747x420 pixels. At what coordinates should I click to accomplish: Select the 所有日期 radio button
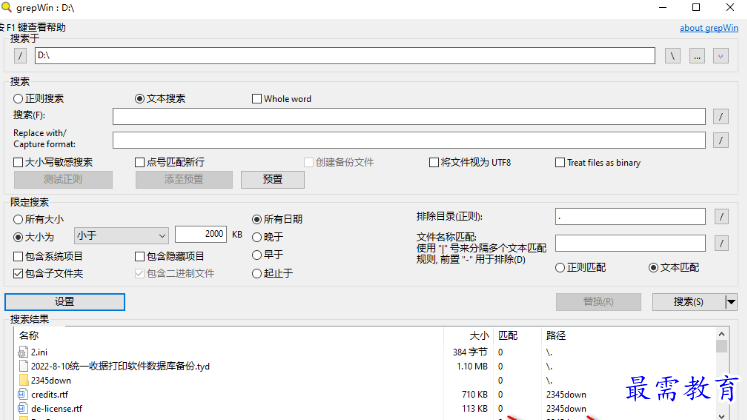257,219
